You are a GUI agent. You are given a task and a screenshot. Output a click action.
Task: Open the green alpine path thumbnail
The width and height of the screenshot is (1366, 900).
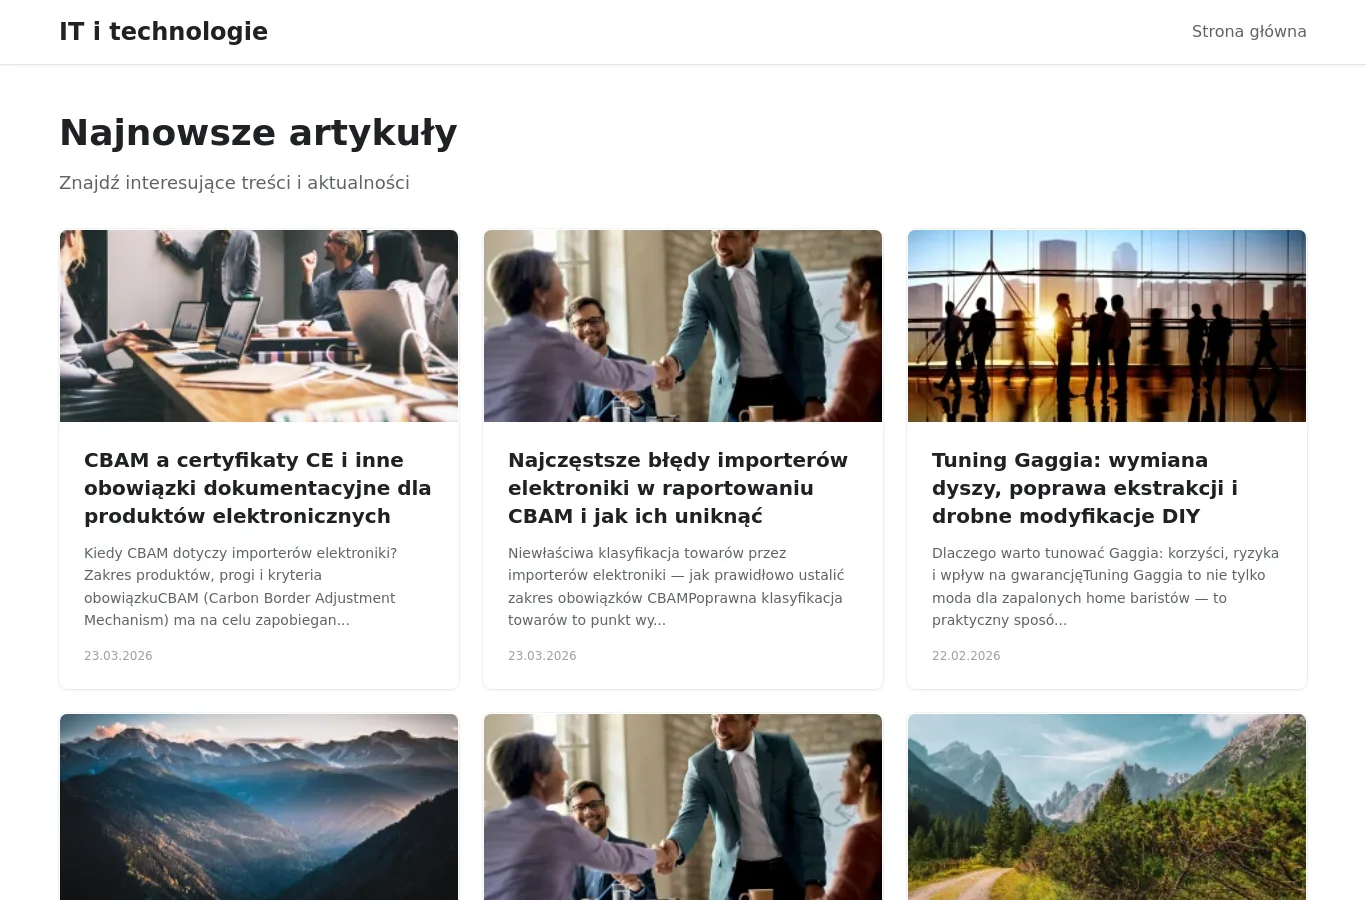point(1107,807)
